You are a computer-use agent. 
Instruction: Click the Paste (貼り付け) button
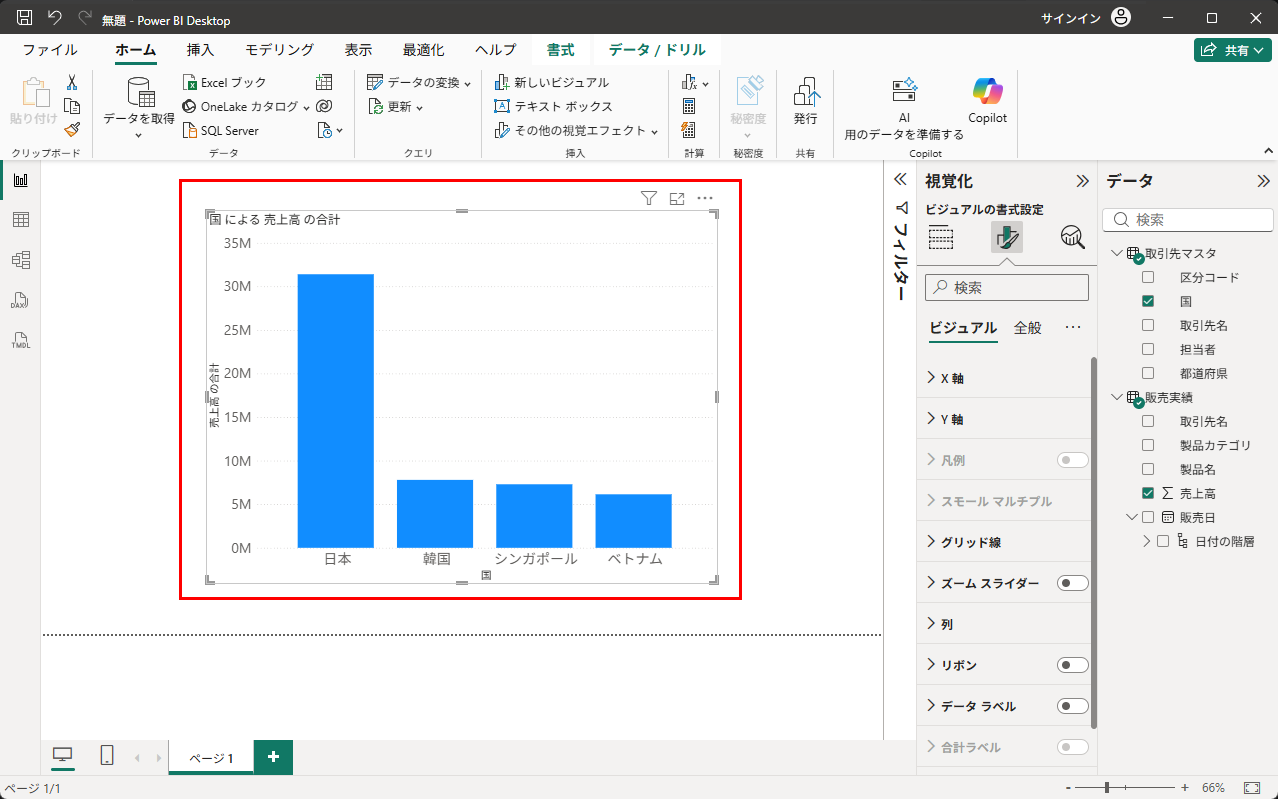(x=35, y=100)
